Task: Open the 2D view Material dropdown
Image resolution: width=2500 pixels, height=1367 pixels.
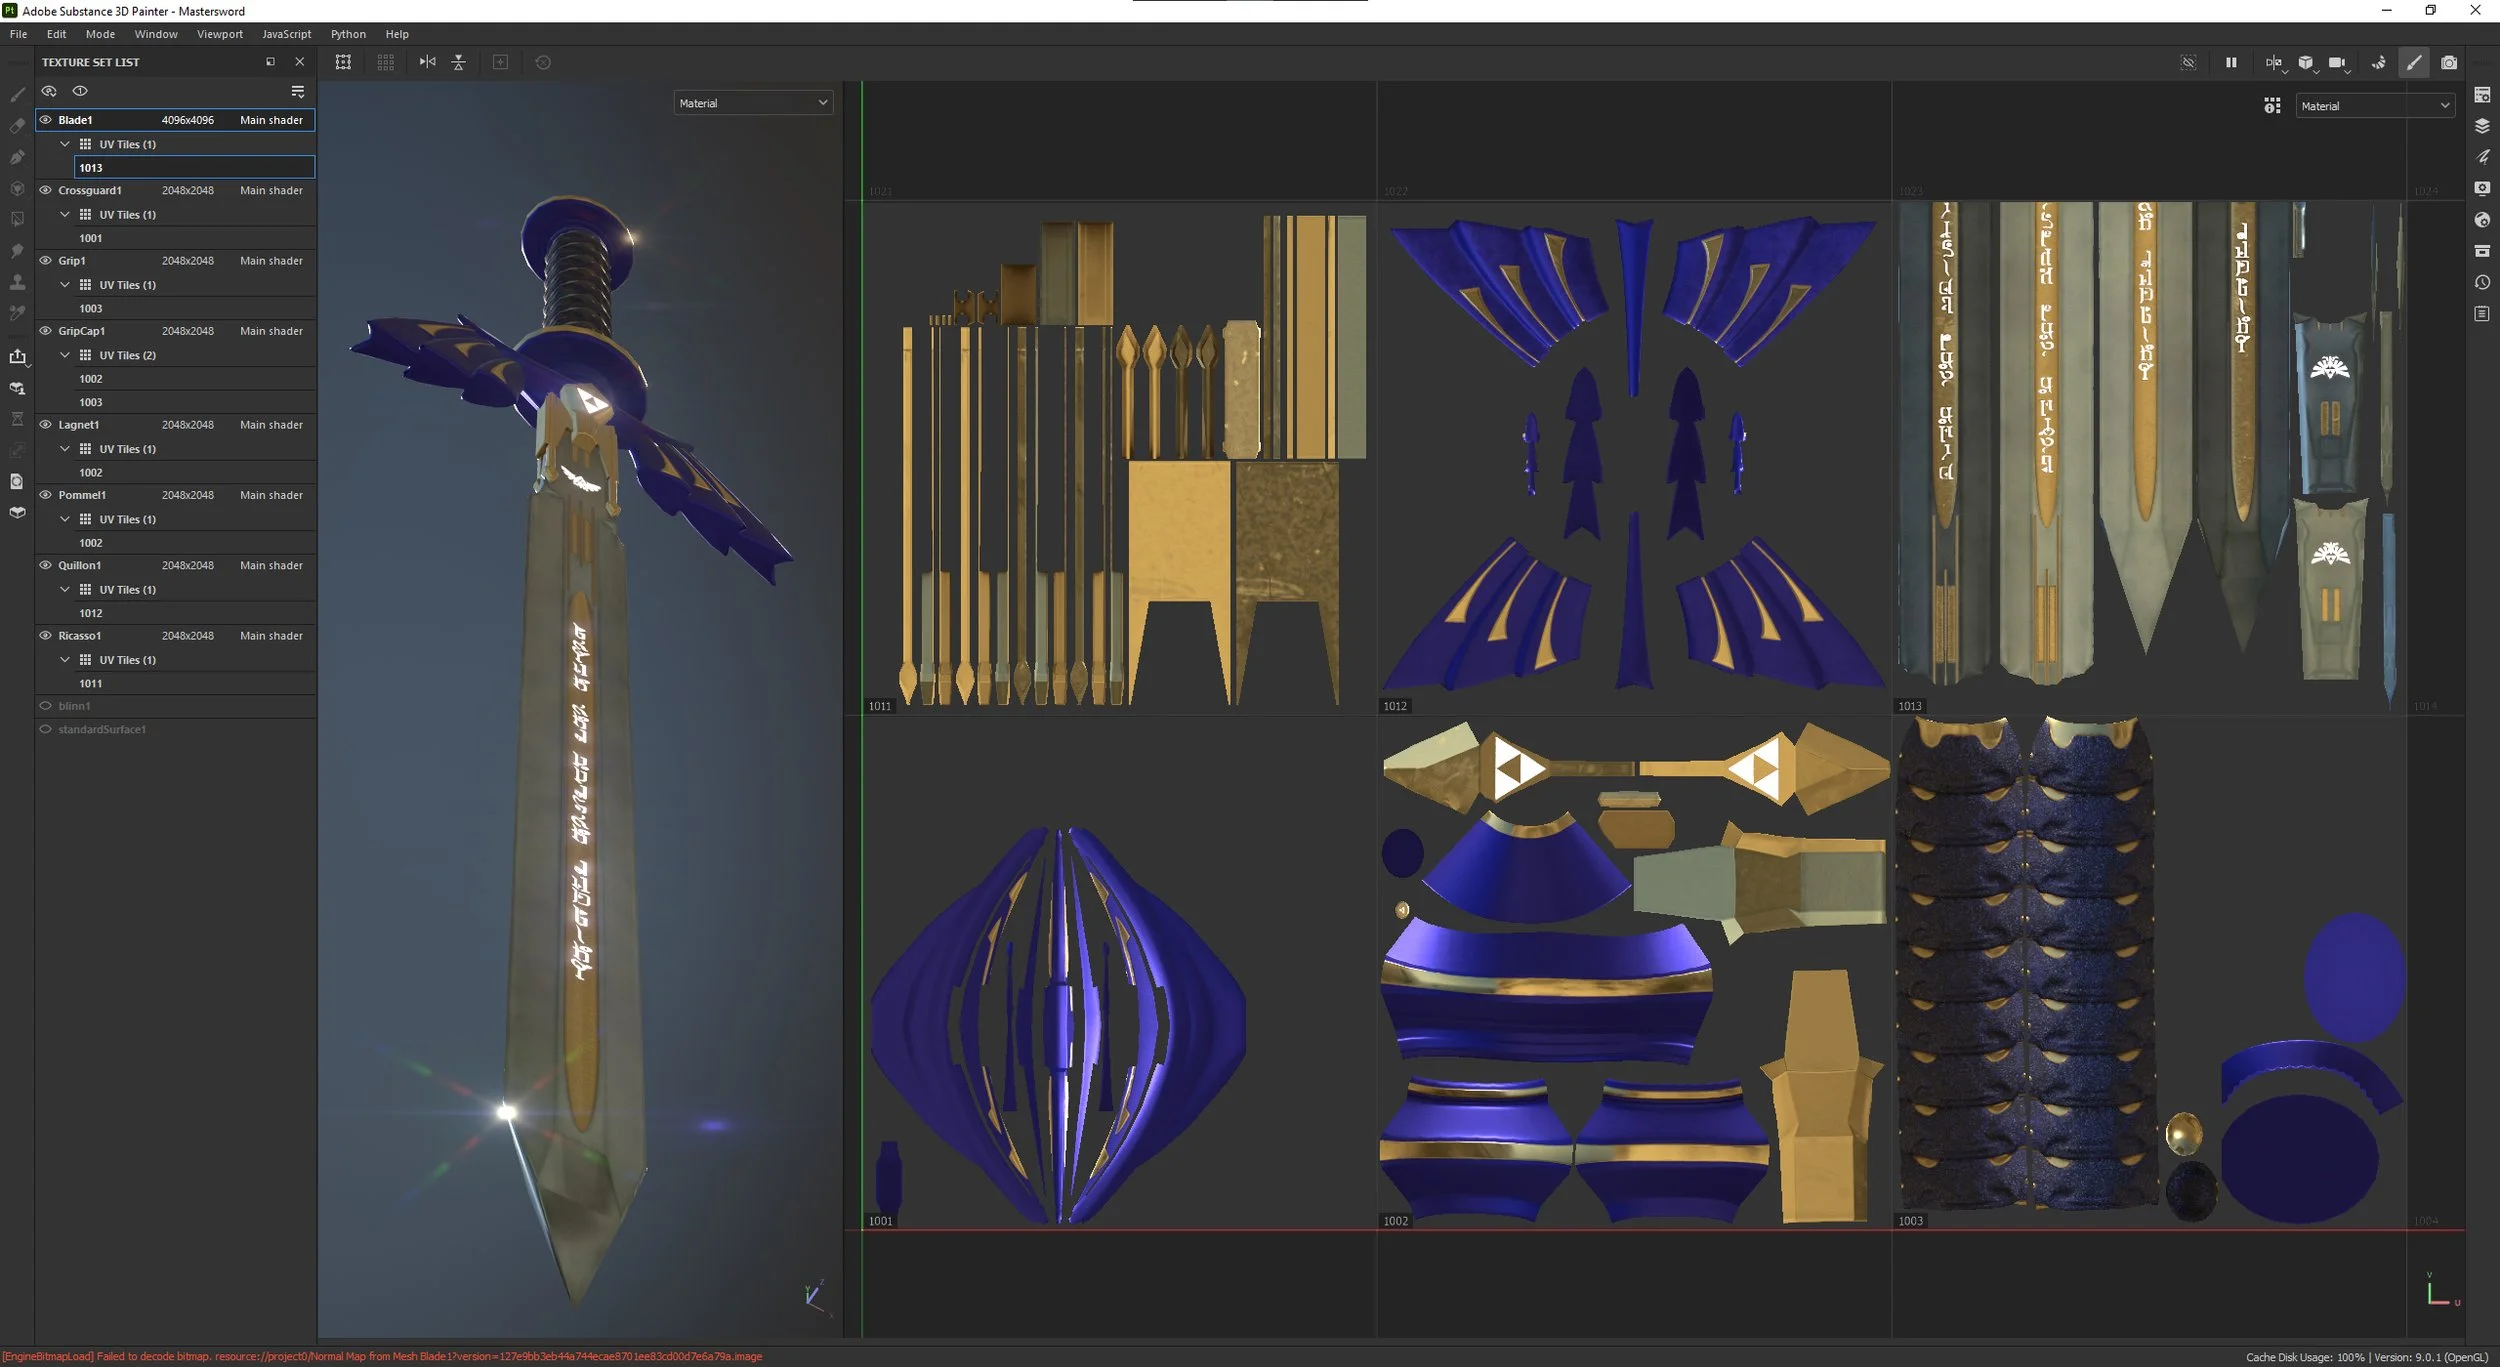Action: 2375,106
